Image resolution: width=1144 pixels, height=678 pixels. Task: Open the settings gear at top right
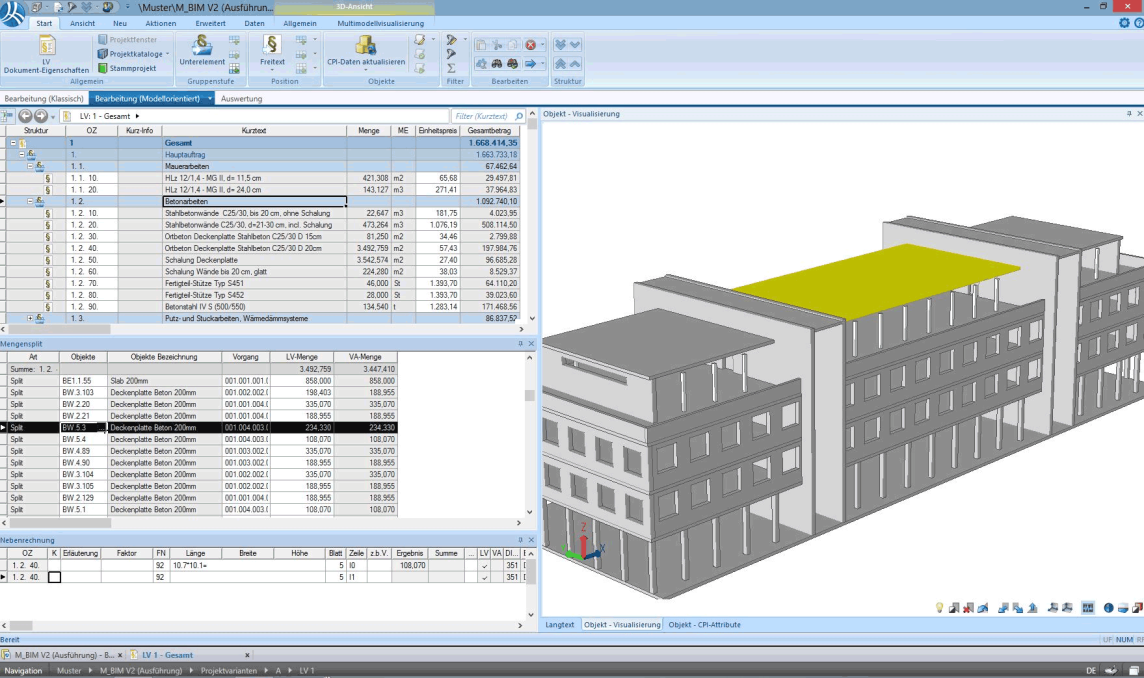click(x=1124, y=23)
